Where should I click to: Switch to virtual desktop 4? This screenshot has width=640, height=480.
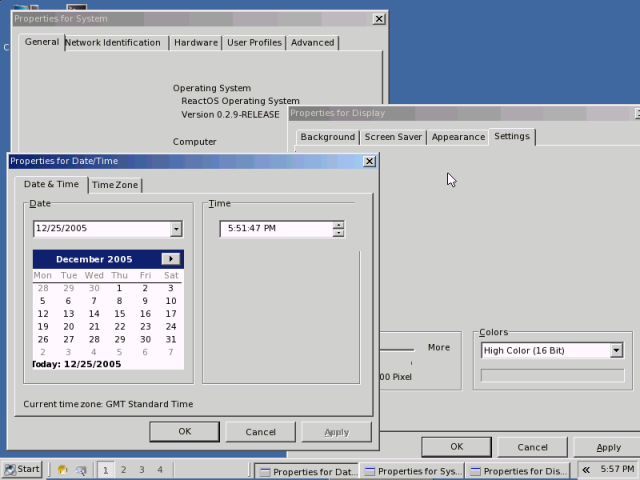tap(159, 469)
